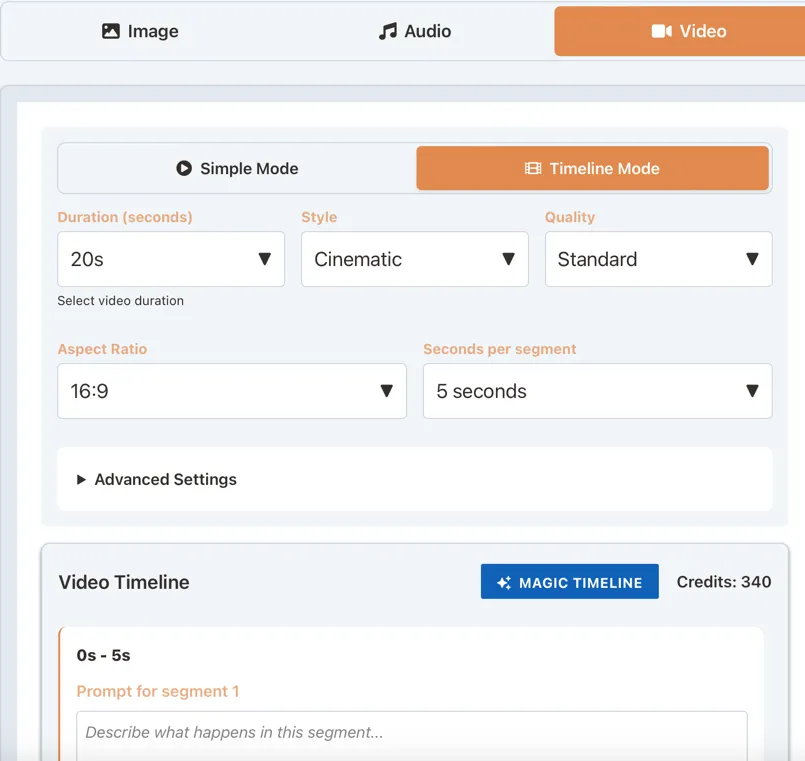Select the 0s - 5s segment header
The image size is (805, 761).
pyautogui.click(x=103, y=656)
